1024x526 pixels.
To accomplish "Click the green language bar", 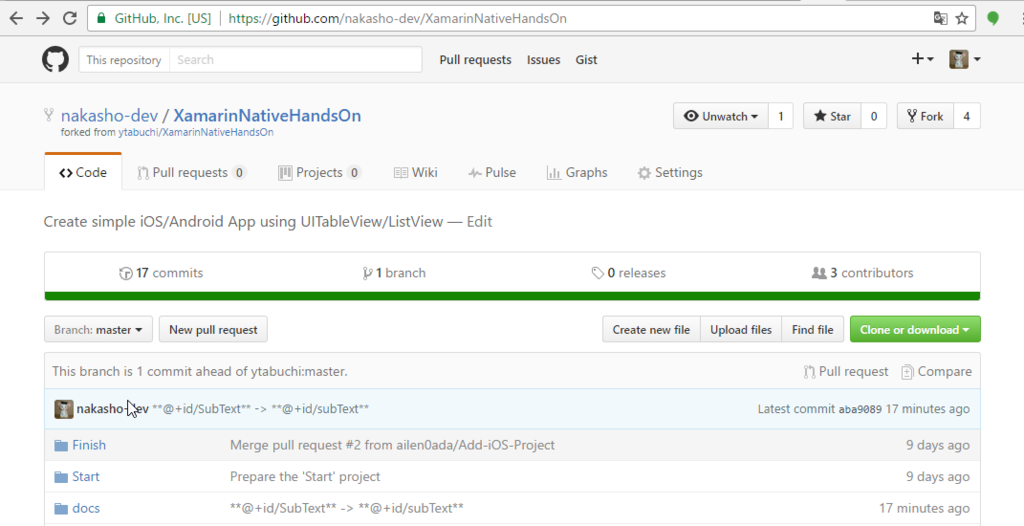I will coord(512,296).
